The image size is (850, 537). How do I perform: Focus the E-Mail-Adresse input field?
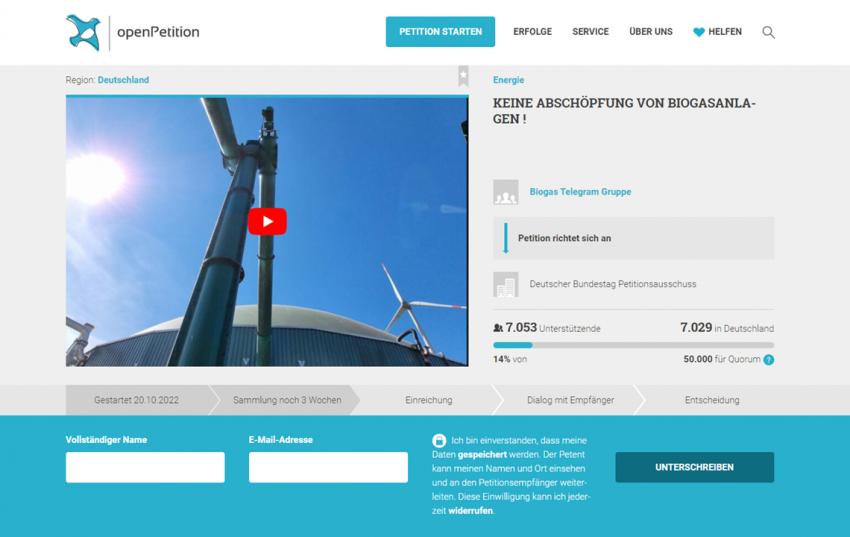[x=329, y=467]
